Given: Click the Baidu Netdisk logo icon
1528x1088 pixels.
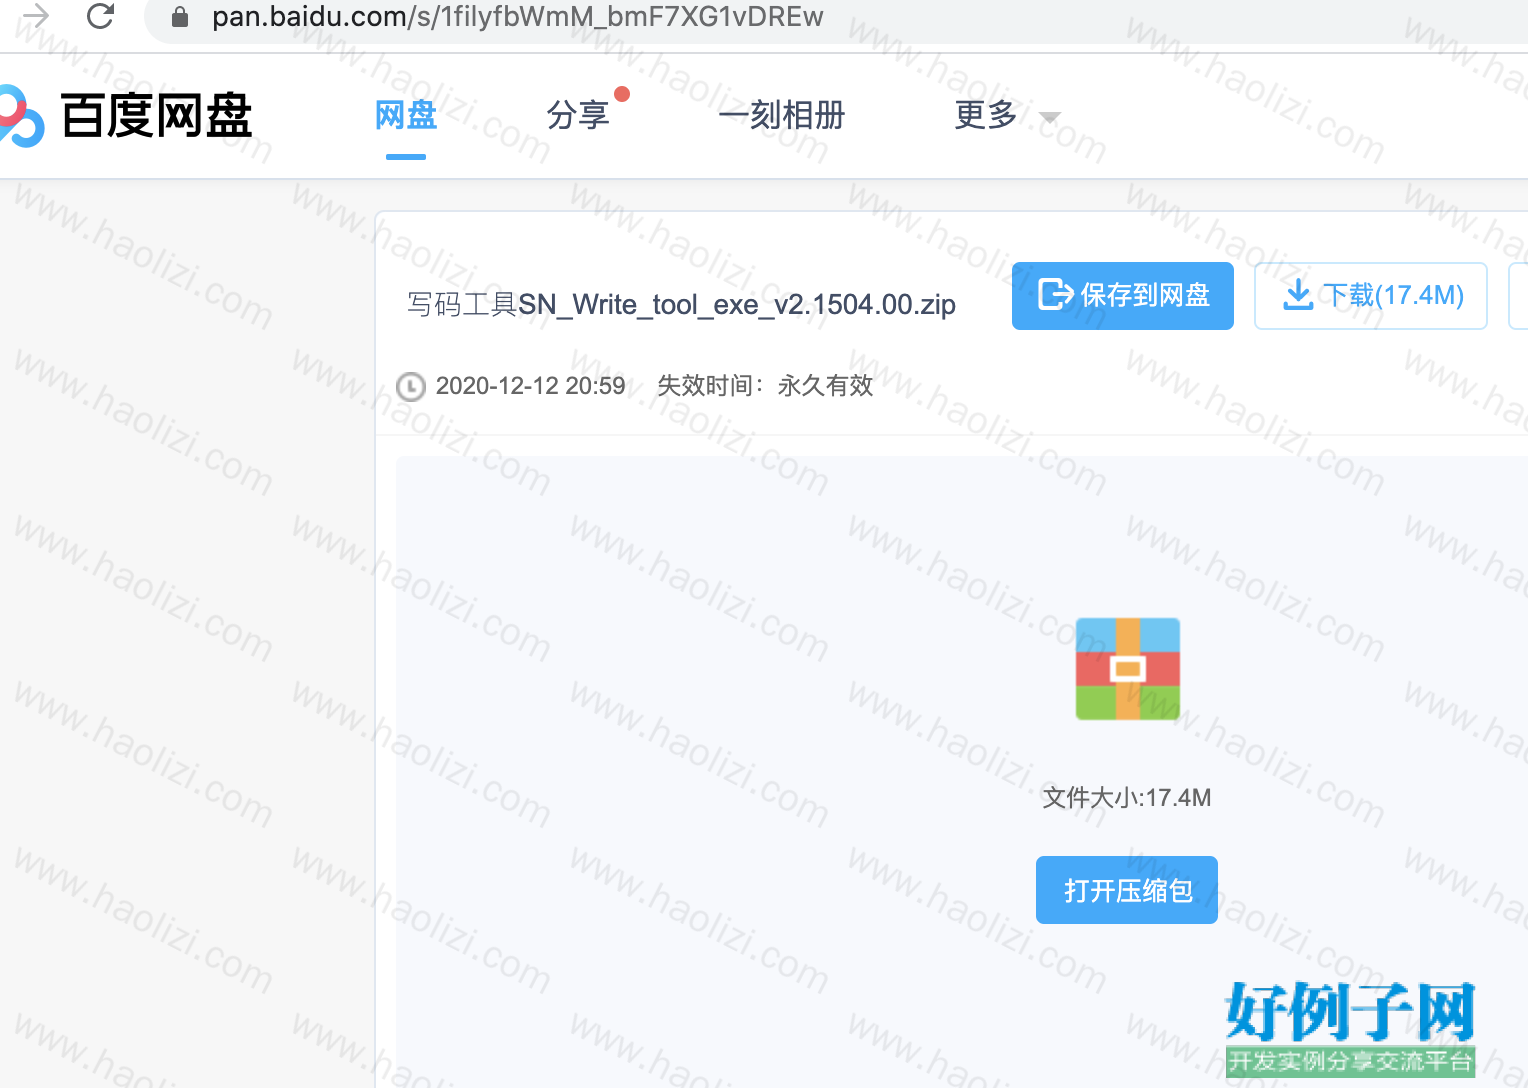Looking at the screenshot, I should click(21, 116).
